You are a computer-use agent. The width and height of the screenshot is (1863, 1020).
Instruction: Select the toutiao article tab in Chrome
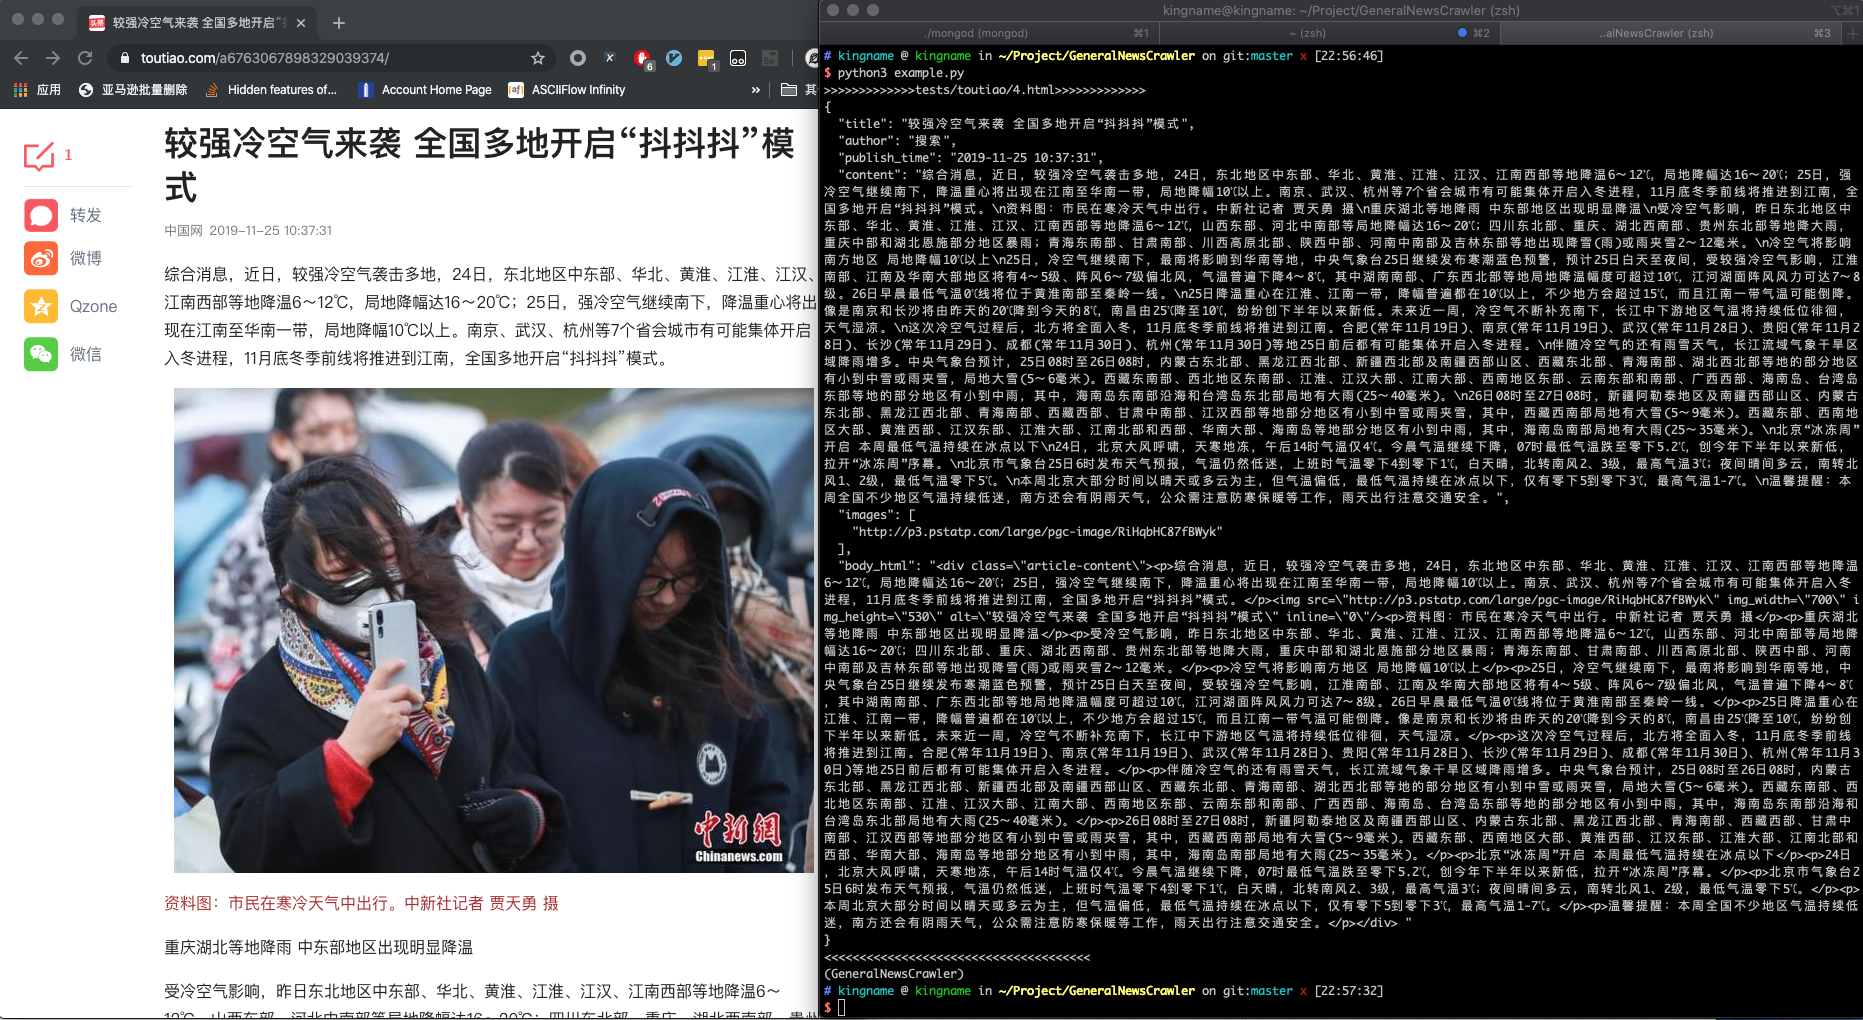195,22
